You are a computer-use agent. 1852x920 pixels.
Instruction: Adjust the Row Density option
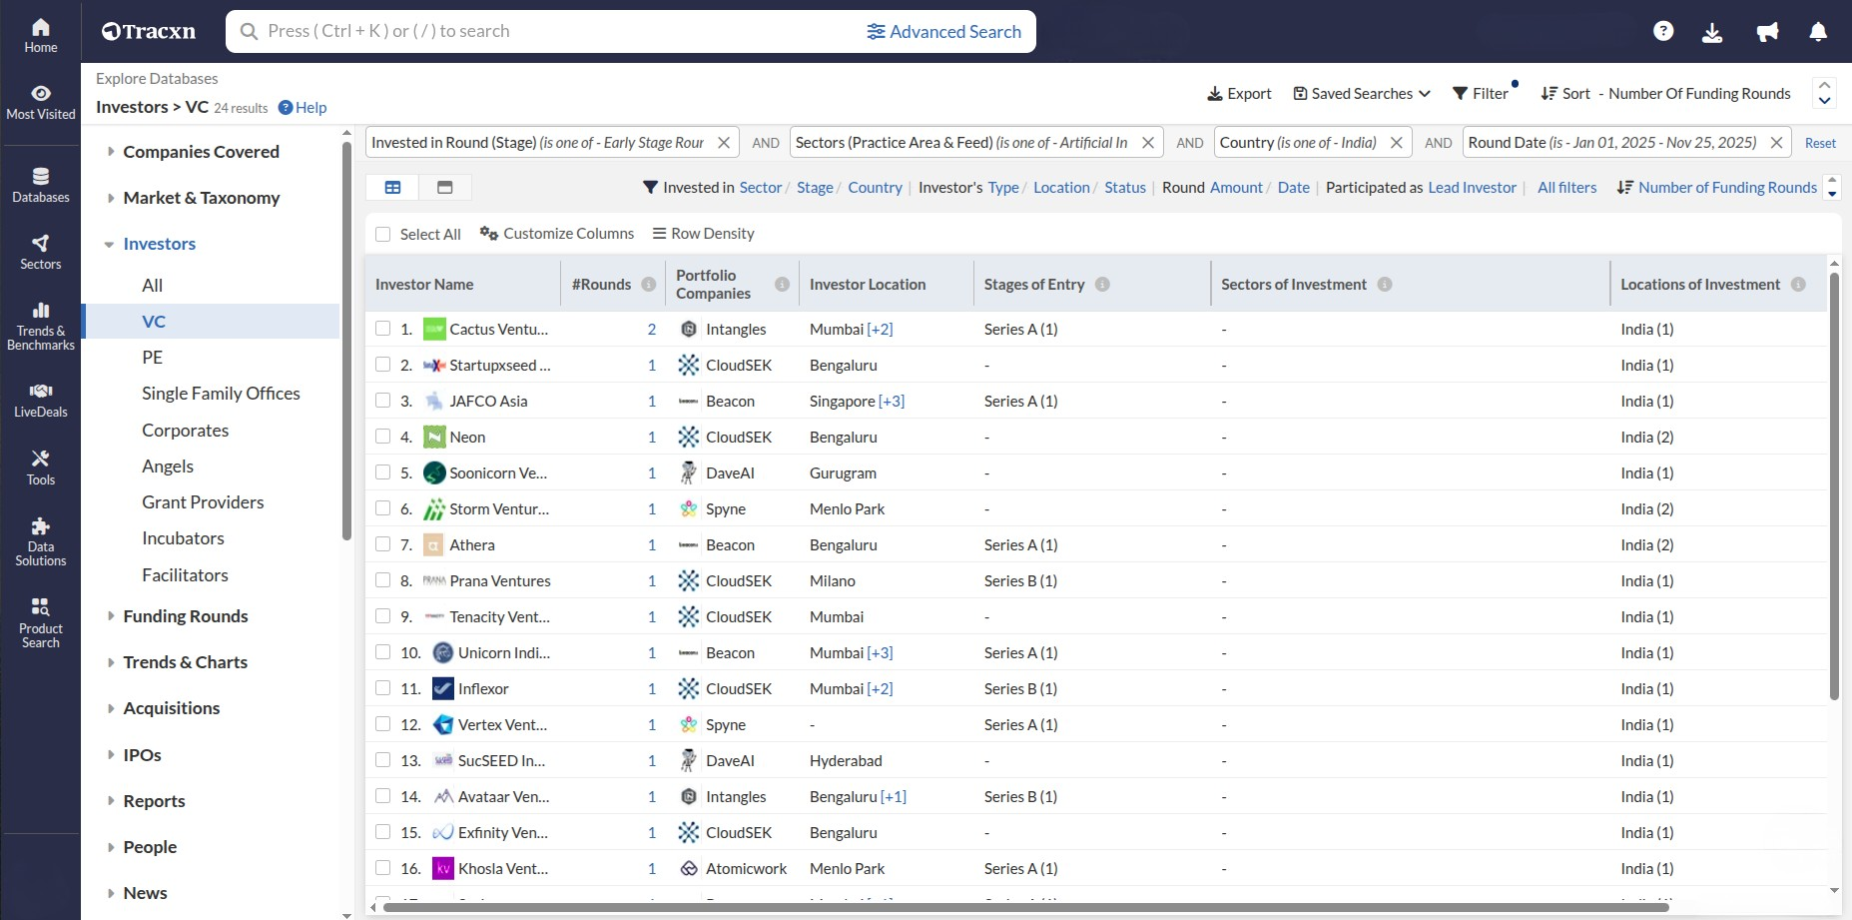pyautogui.click(x=703, y=233)
